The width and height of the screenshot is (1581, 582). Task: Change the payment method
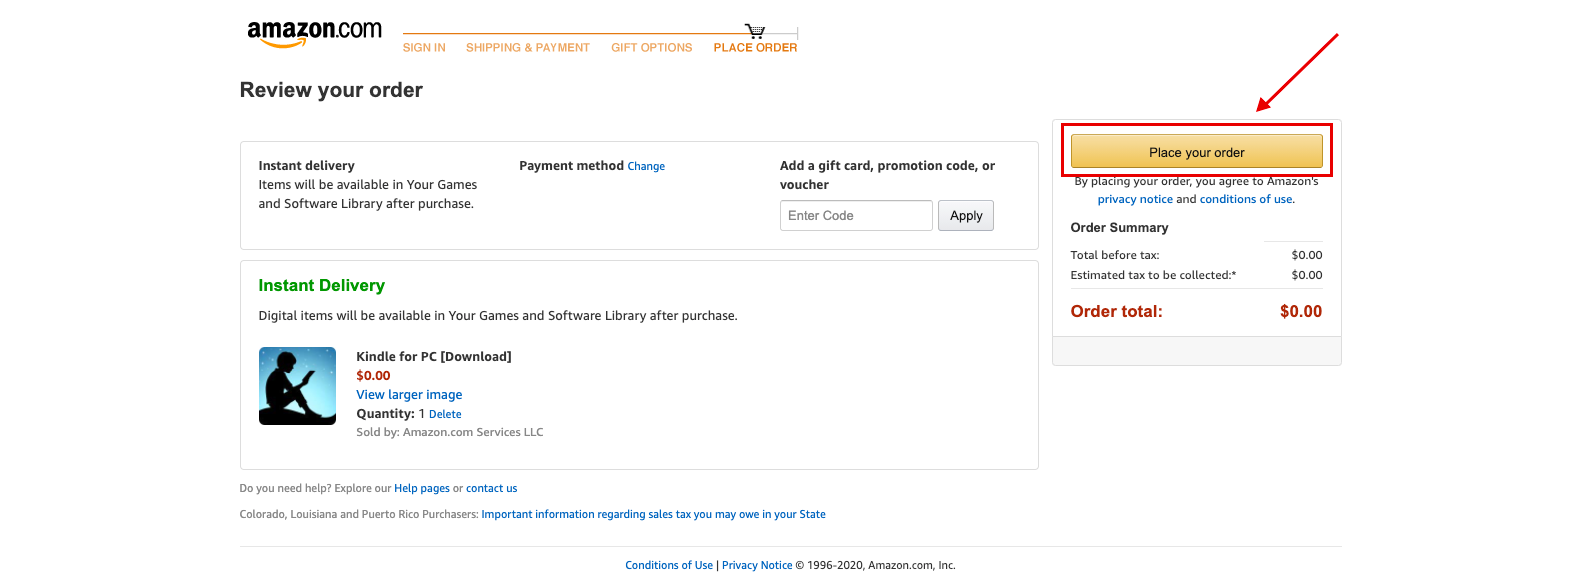click(646, 166)
